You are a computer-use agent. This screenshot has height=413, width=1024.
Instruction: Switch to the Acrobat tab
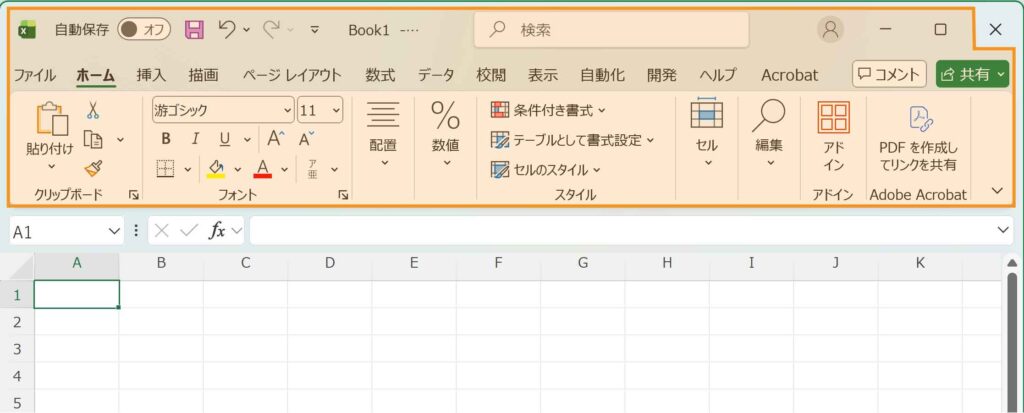[790, 75]
